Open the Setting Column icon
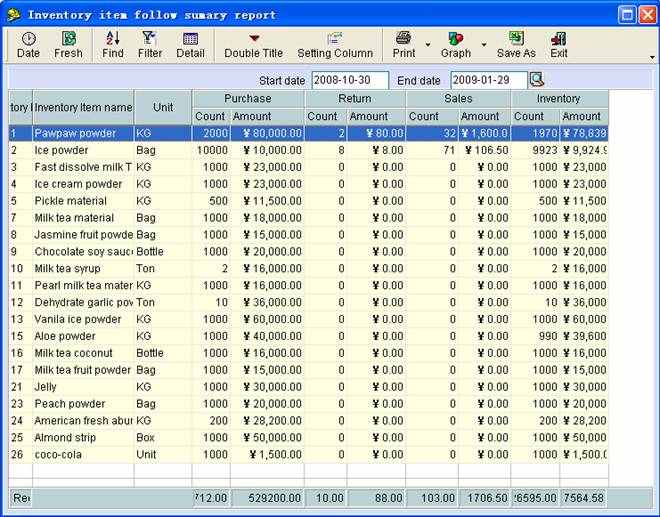 pyautogui.click(x=335, y=39)
